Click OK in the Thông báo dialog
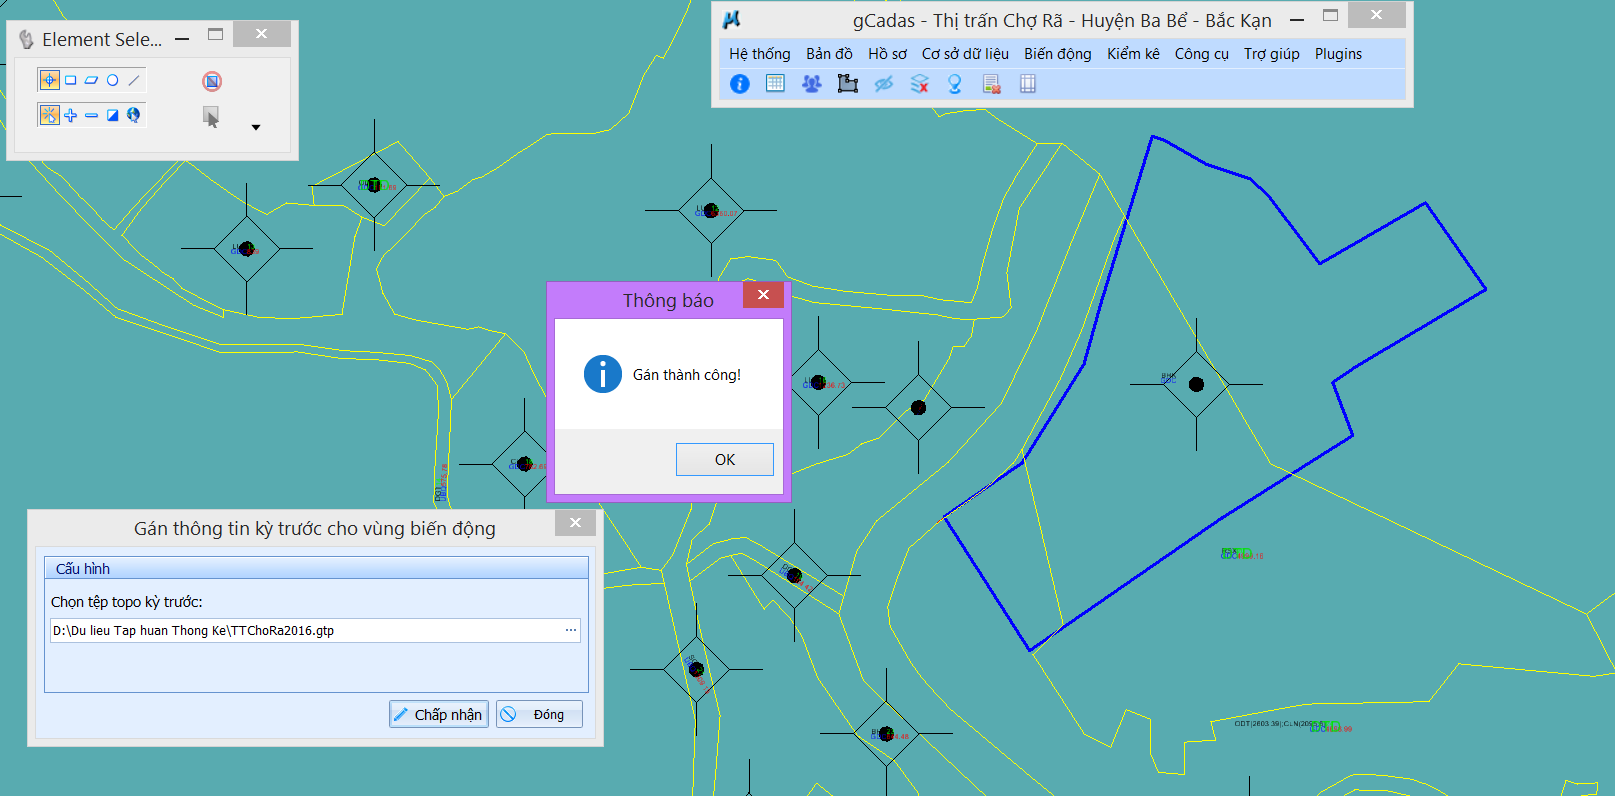The width and height of the screenshot is (1615, 796). [x=724, y=459]
